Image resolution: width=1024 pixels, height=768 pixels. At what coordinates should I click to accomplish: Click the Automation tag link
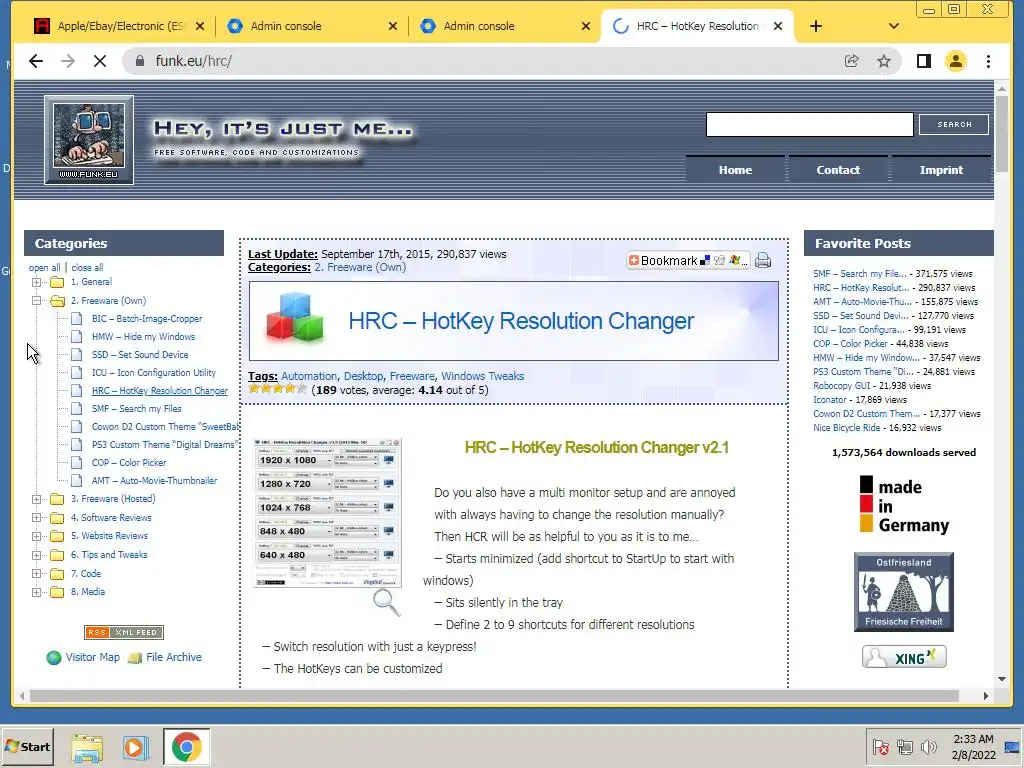point(309,376)
